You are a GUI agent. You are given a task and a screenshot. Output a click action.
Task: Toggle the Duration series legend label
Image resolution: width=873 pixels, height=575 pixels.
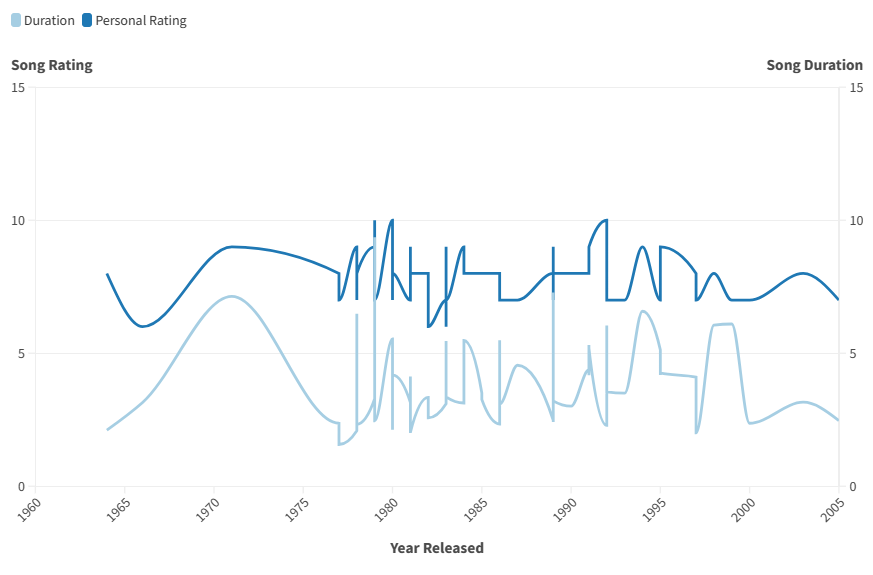[49, 20]
